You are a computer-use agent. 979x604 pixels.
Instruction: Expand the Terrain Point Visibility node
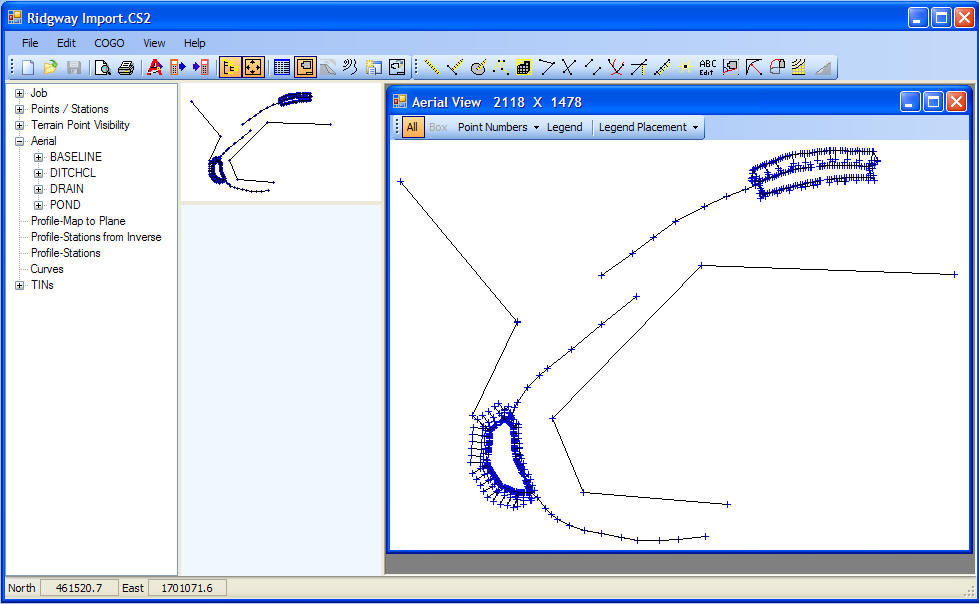coord(19,126)
